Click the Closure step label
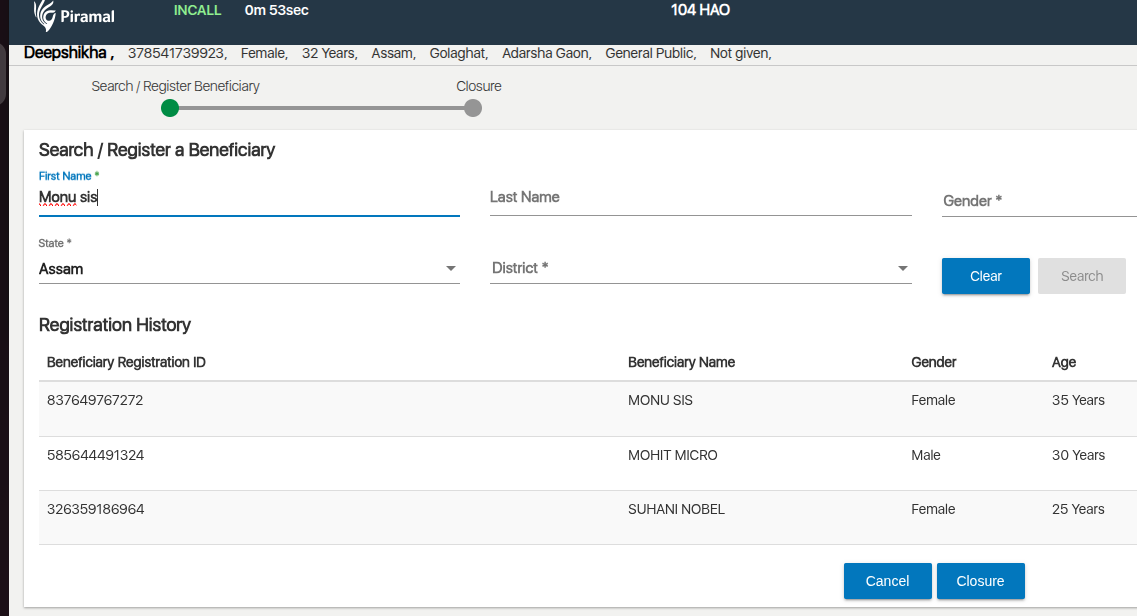Image resolution: width=1137 pixels, height=616 pixels. [x=479, y=86]
